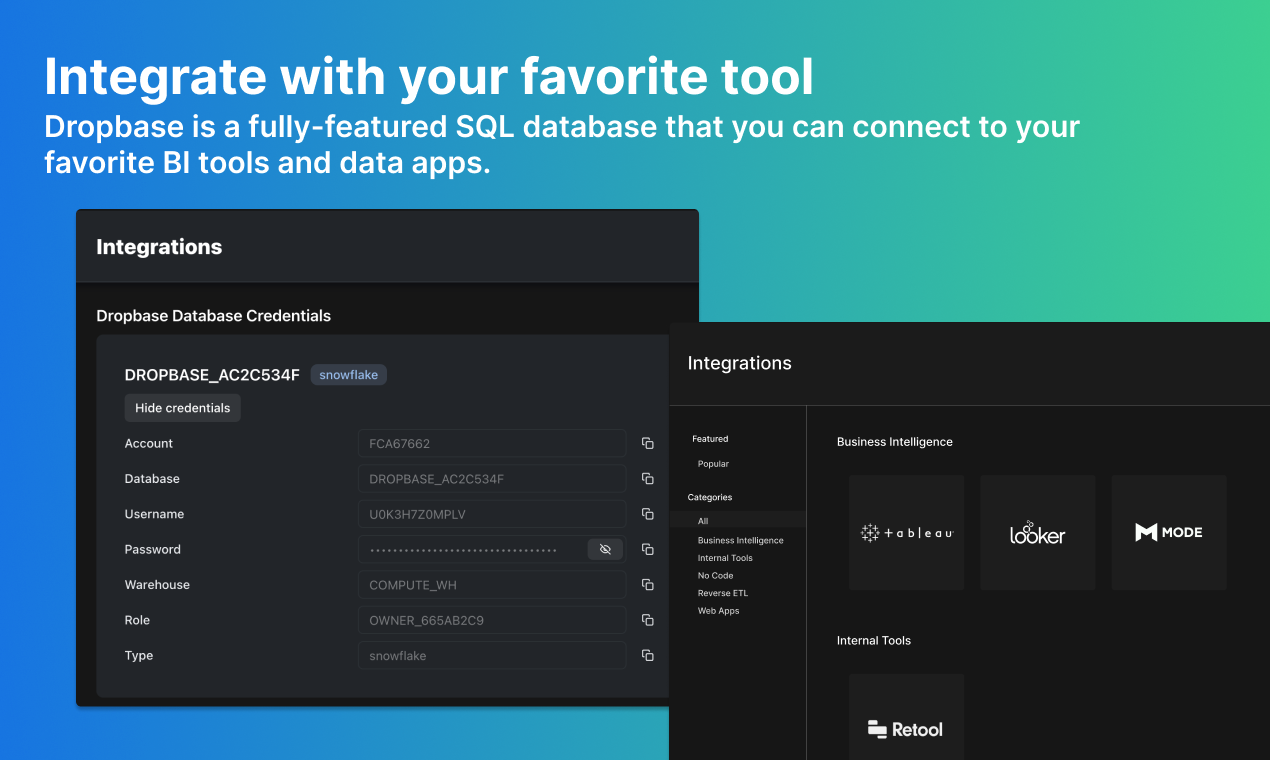Select the Web Apps category

(x=718, y=611)
